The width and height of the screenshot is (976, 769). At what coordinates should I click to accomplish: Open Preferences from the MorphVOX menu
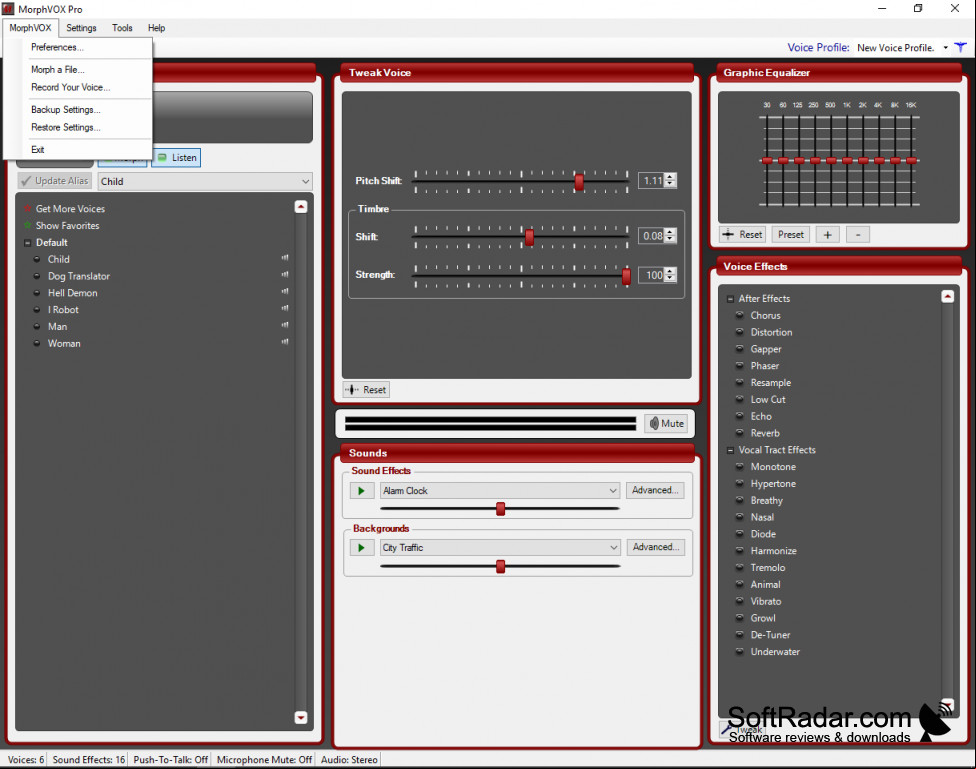coord(57,47)
